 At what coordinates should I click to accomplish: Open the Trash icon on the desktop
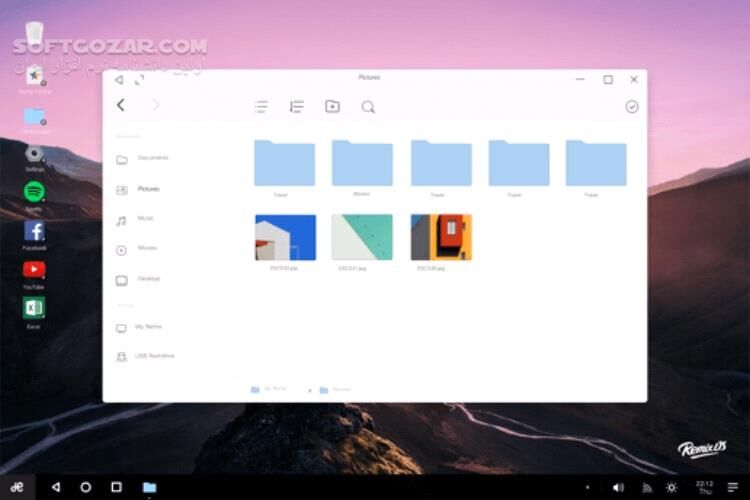coord(34,33)
